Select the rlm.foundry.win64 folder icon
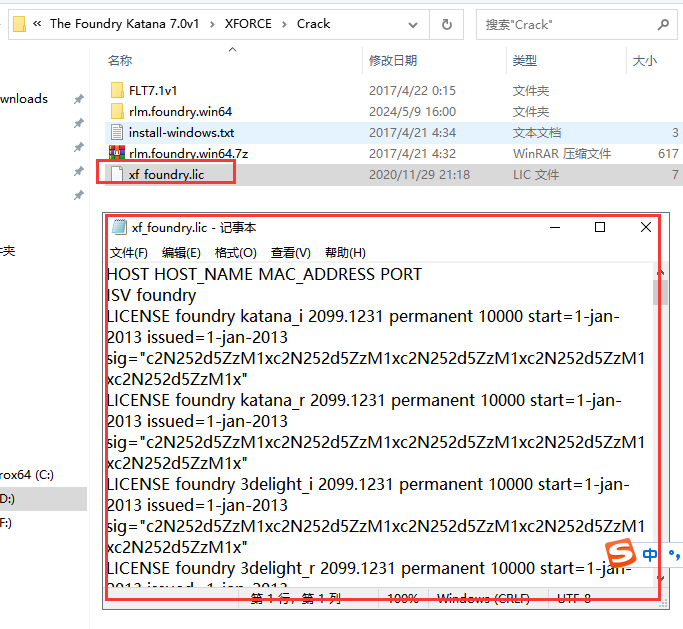 pos(117,112)
